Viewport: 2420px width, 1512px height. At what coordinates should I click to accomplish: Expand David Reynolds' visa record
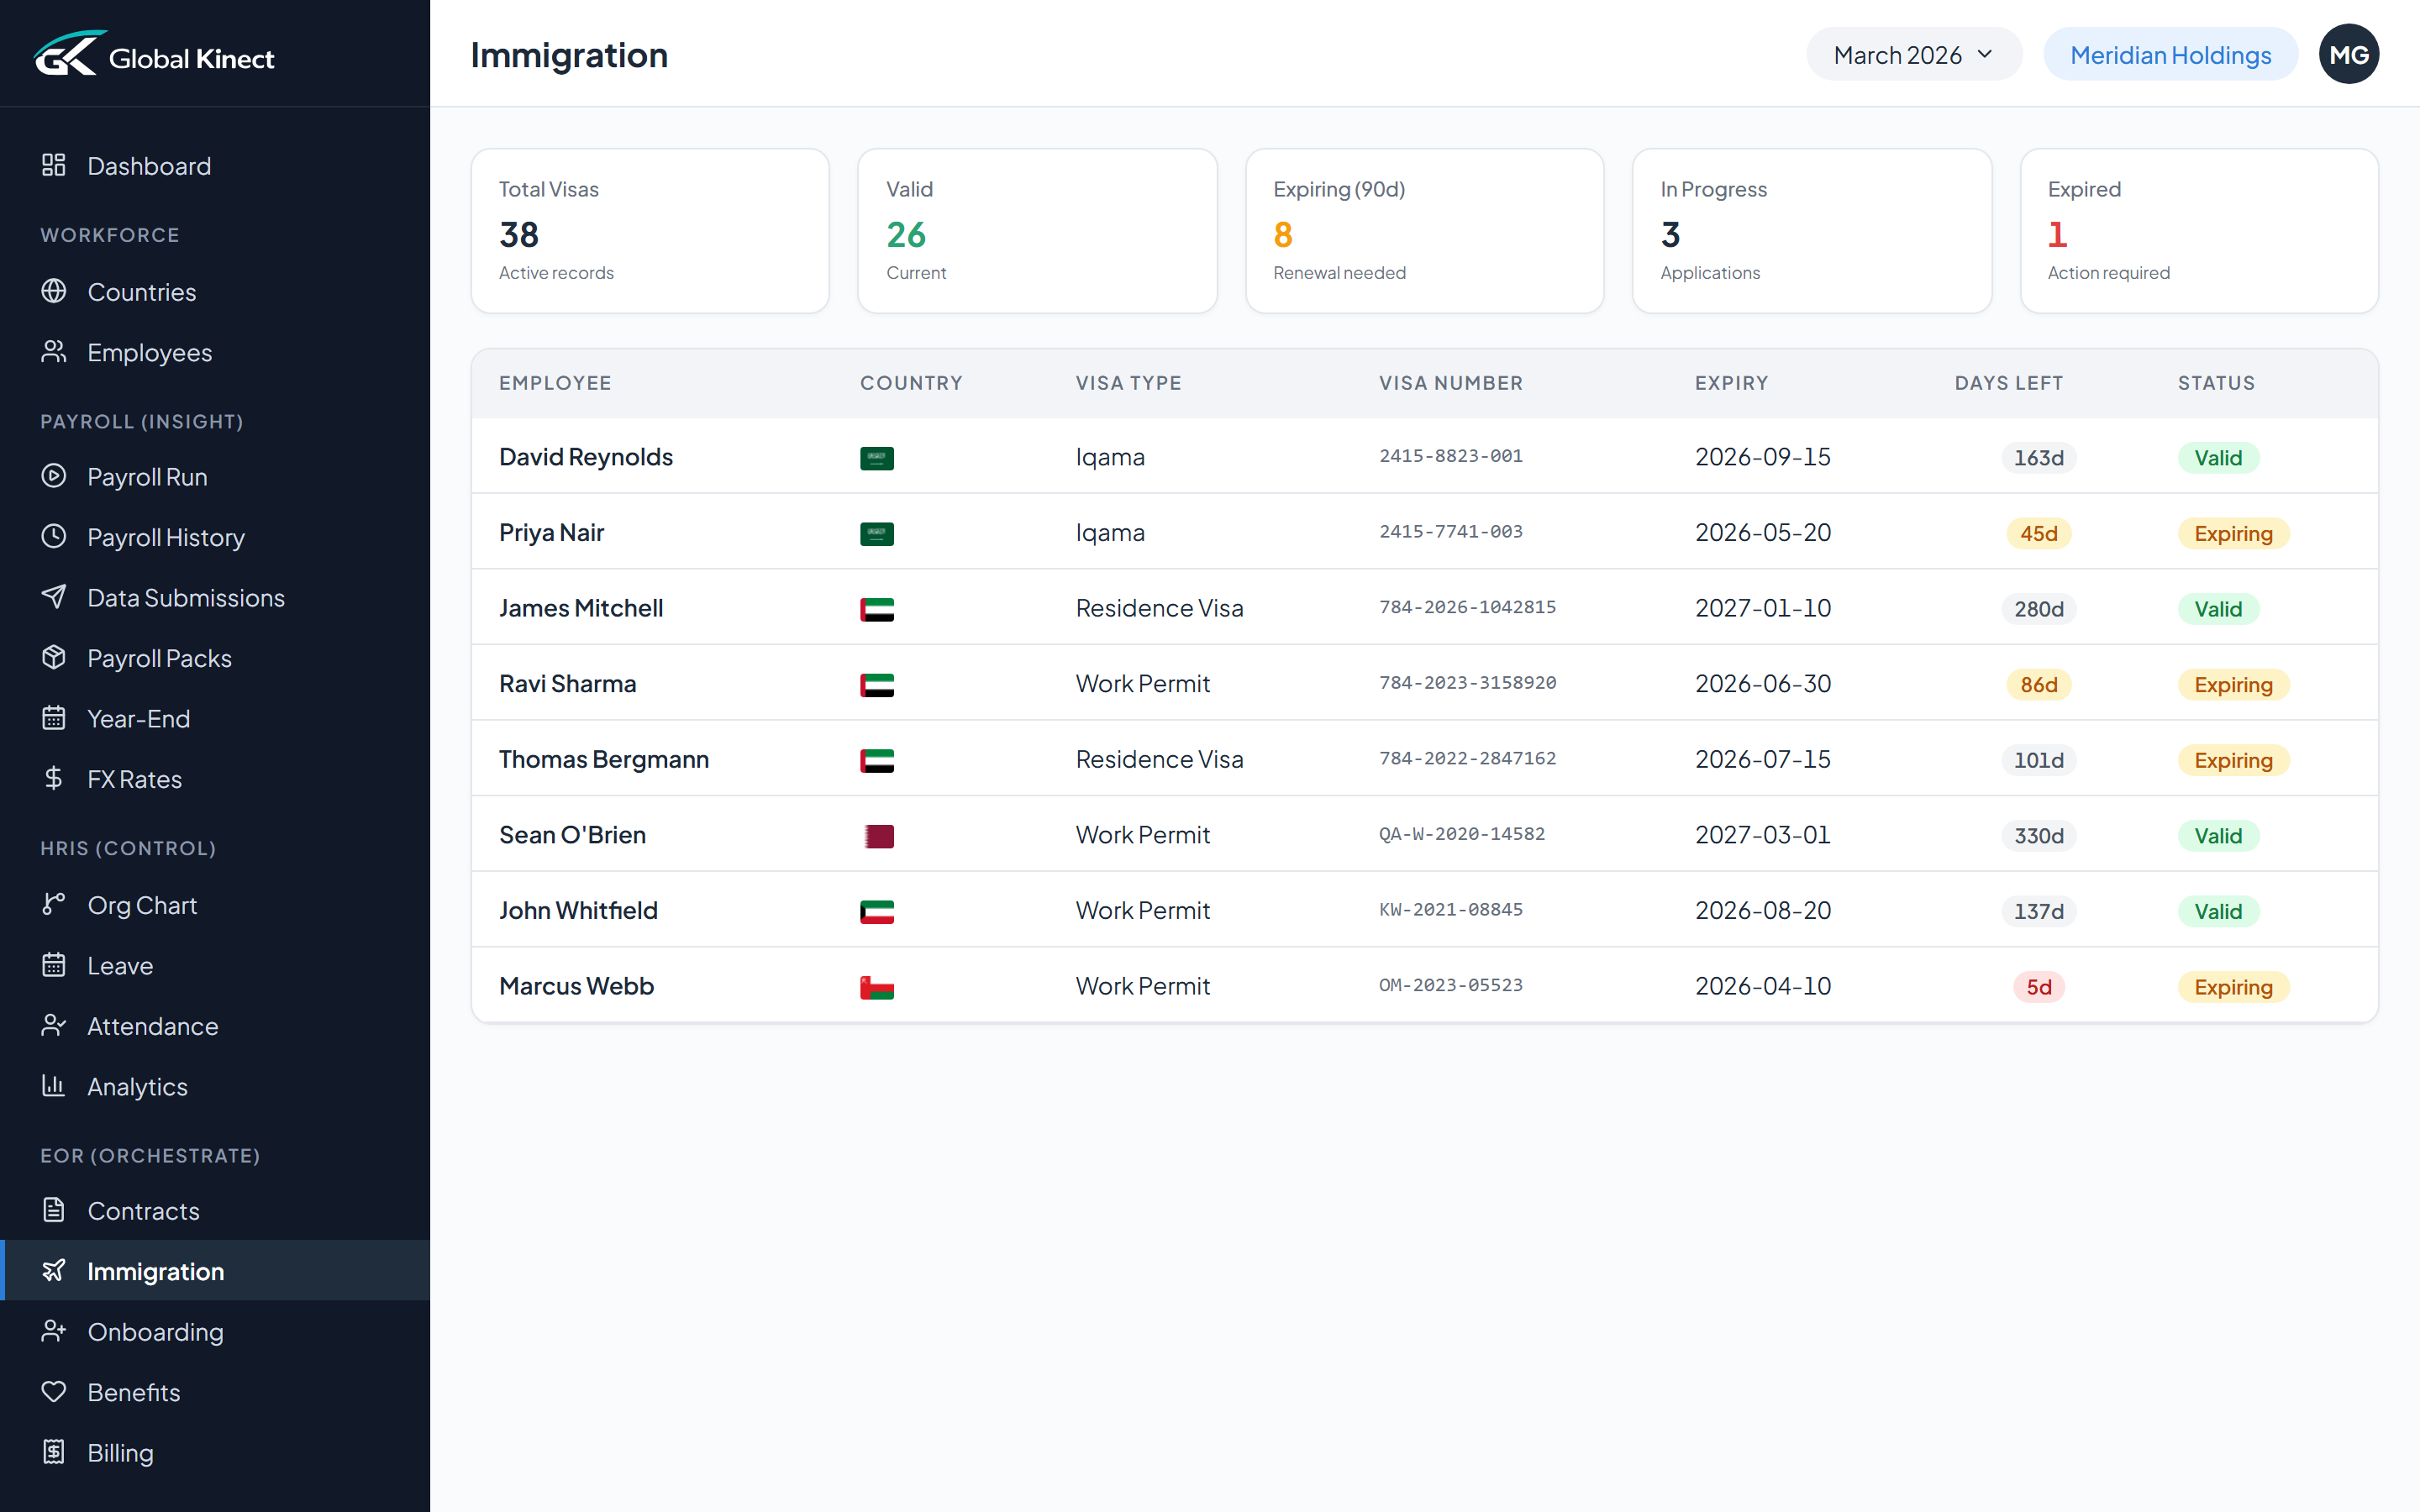[586, 456]
